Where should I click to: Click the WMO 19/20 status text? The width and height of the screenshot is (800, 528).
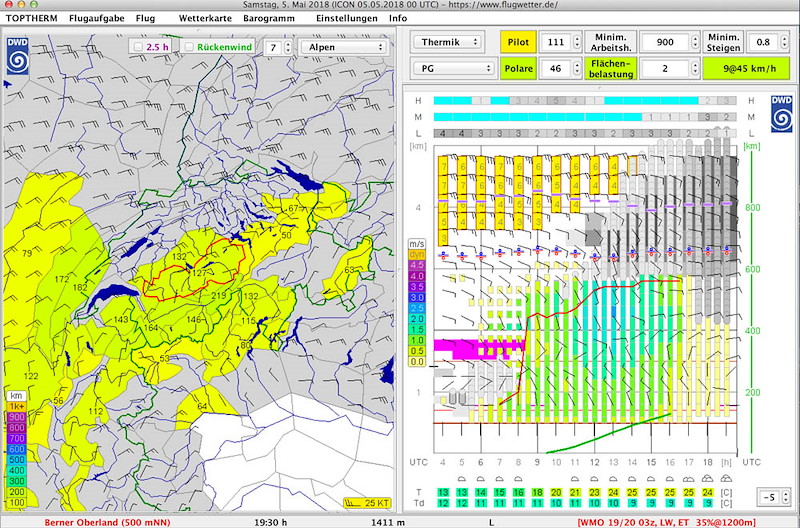click(x=666, y=522)
